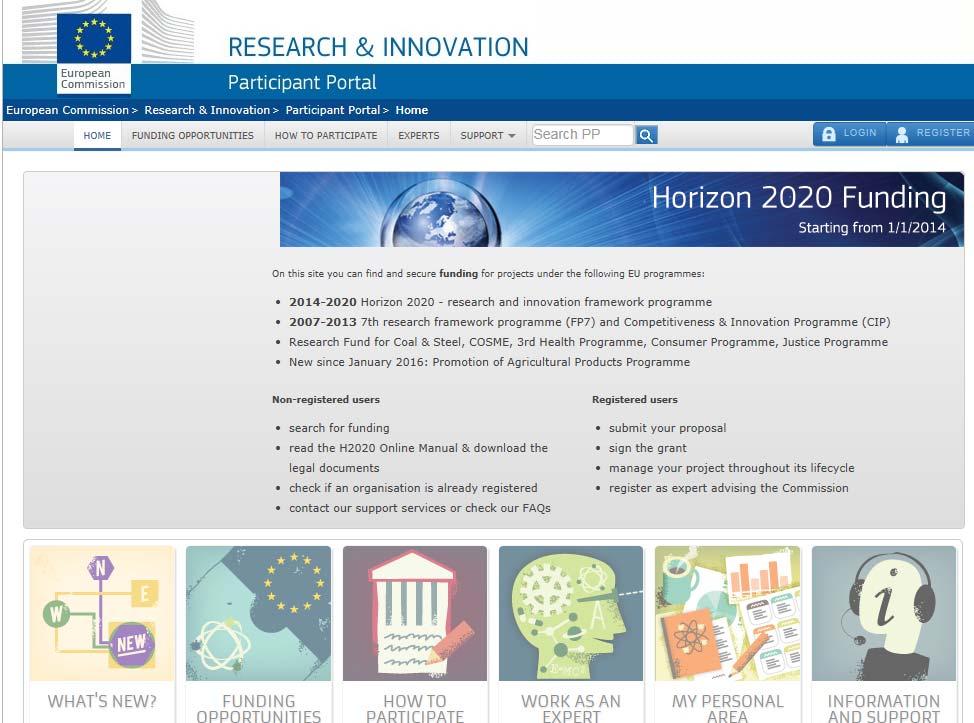Click the Research & Innovation site title
This screenshot has width=974, height=723.
pyautogui.click(x=378, y=47)
